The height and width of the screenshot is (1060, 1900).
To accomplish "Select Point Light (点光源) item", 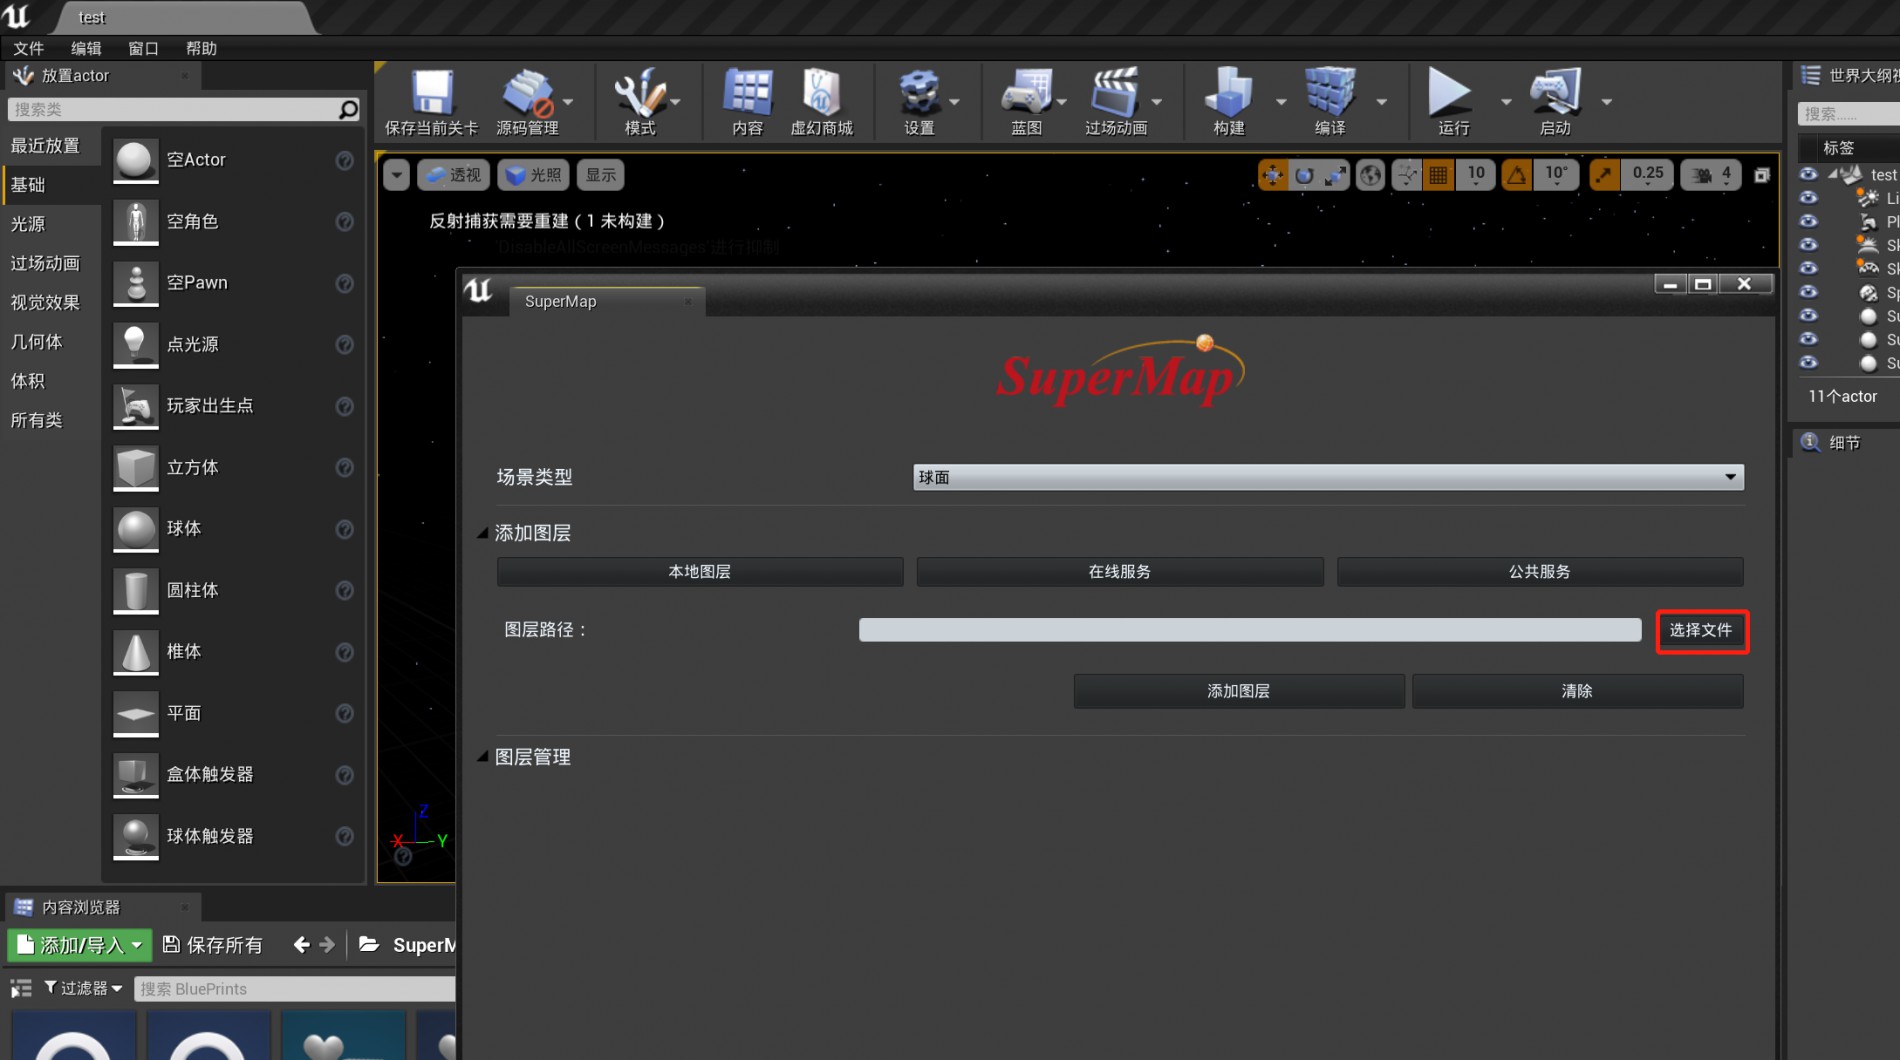I will click(233, 345).
